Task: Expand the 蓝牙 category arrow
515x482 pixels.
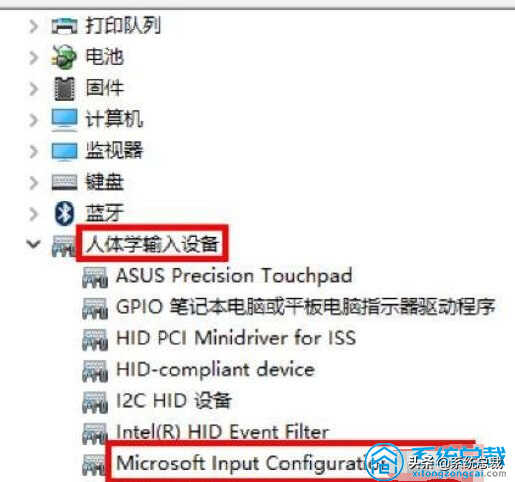Action: [33, 214]
